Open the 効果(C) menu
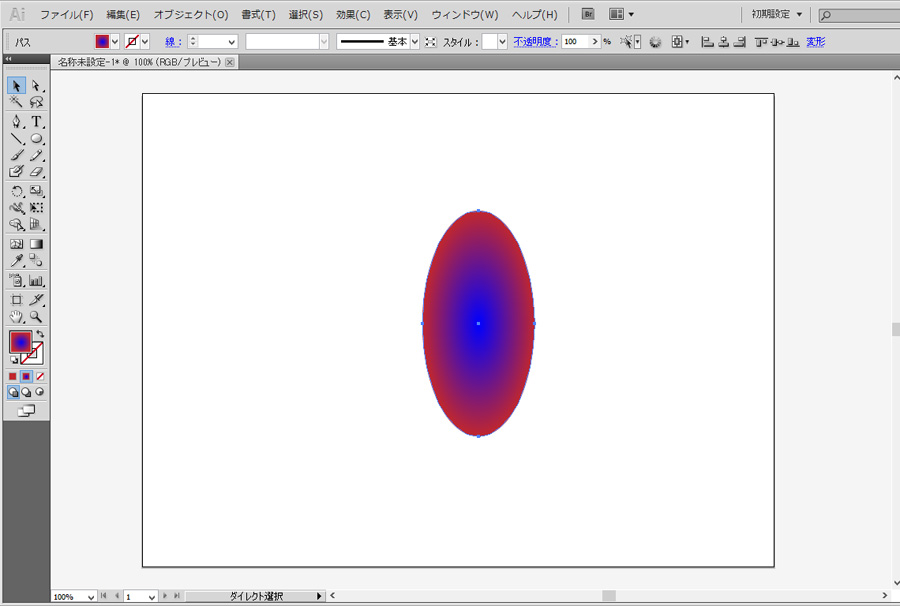900x606 pixels. [353, 15]
